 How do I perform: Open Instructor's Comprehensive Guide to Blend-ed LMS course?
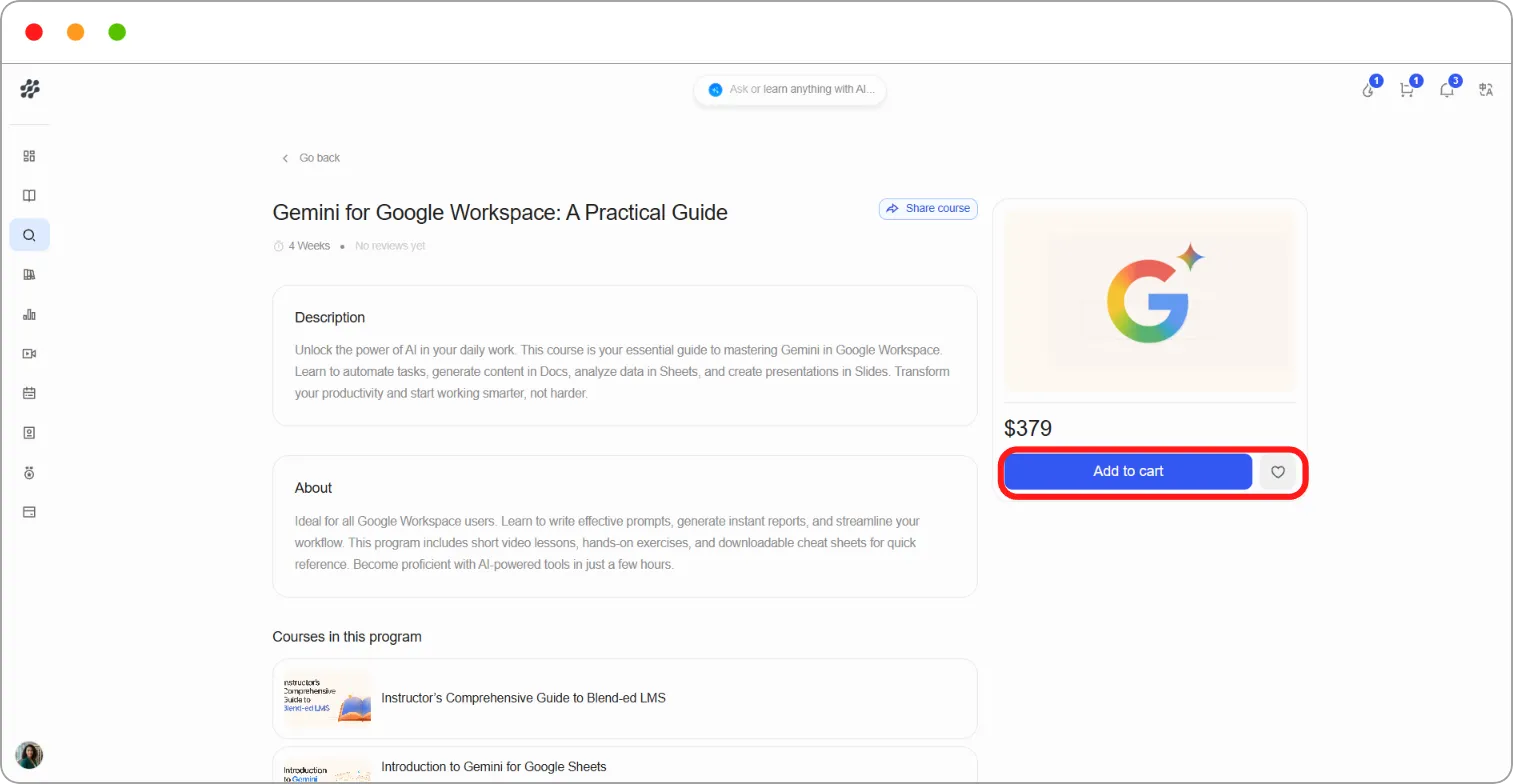pos(625,698)
